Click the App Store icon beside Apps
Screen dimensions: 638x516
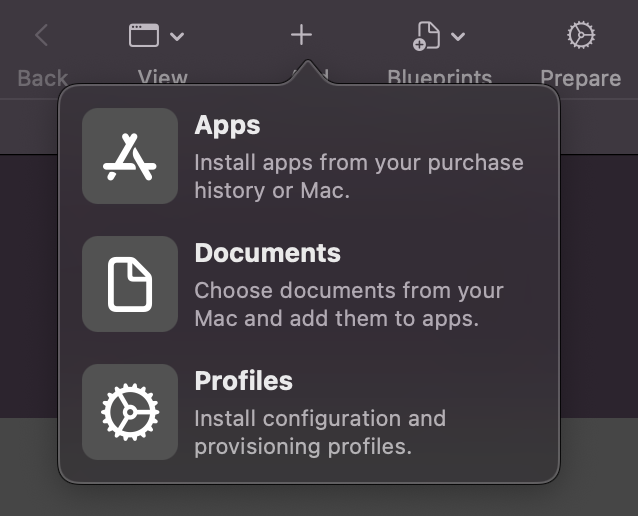click(130, 157)
